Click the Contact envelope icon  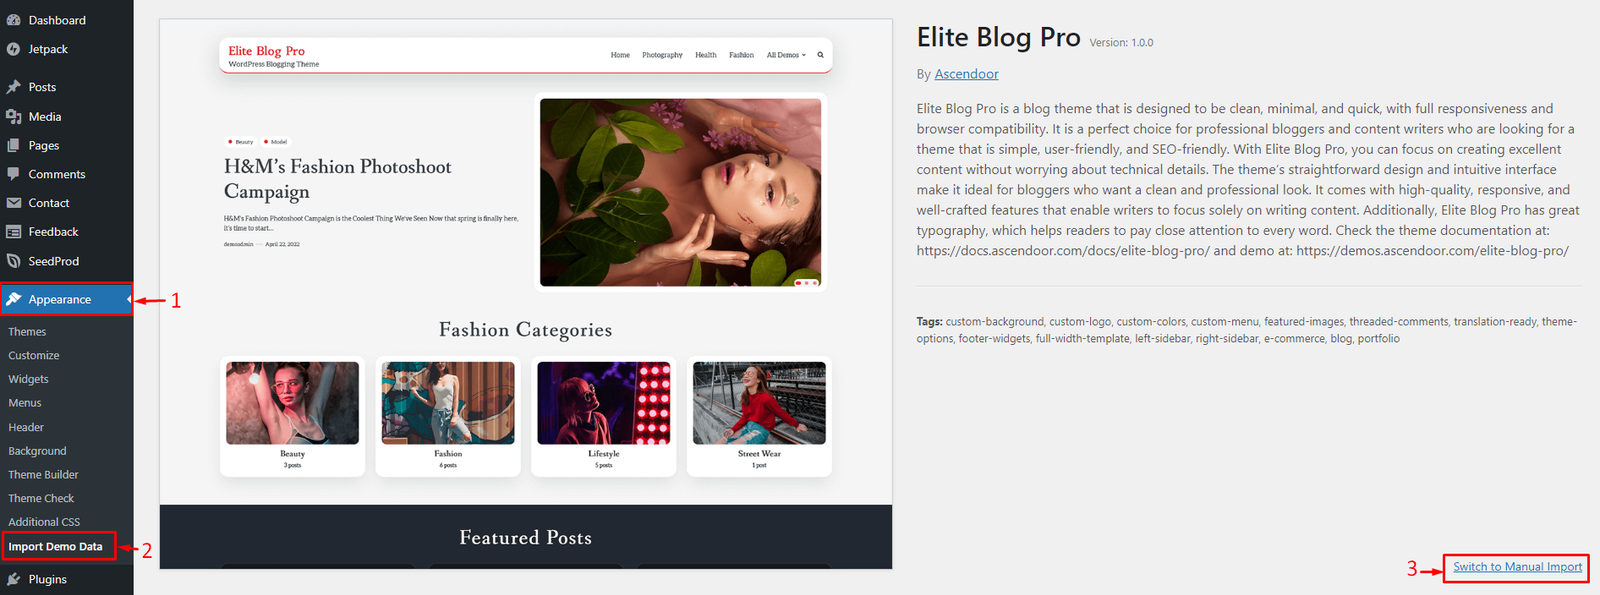(x=13, y=203)
